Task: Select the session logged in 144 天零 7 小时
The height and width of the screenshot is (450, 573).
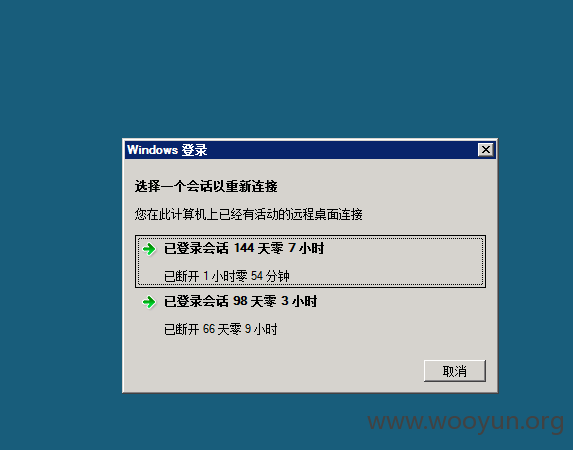Action: click(310, 261)
